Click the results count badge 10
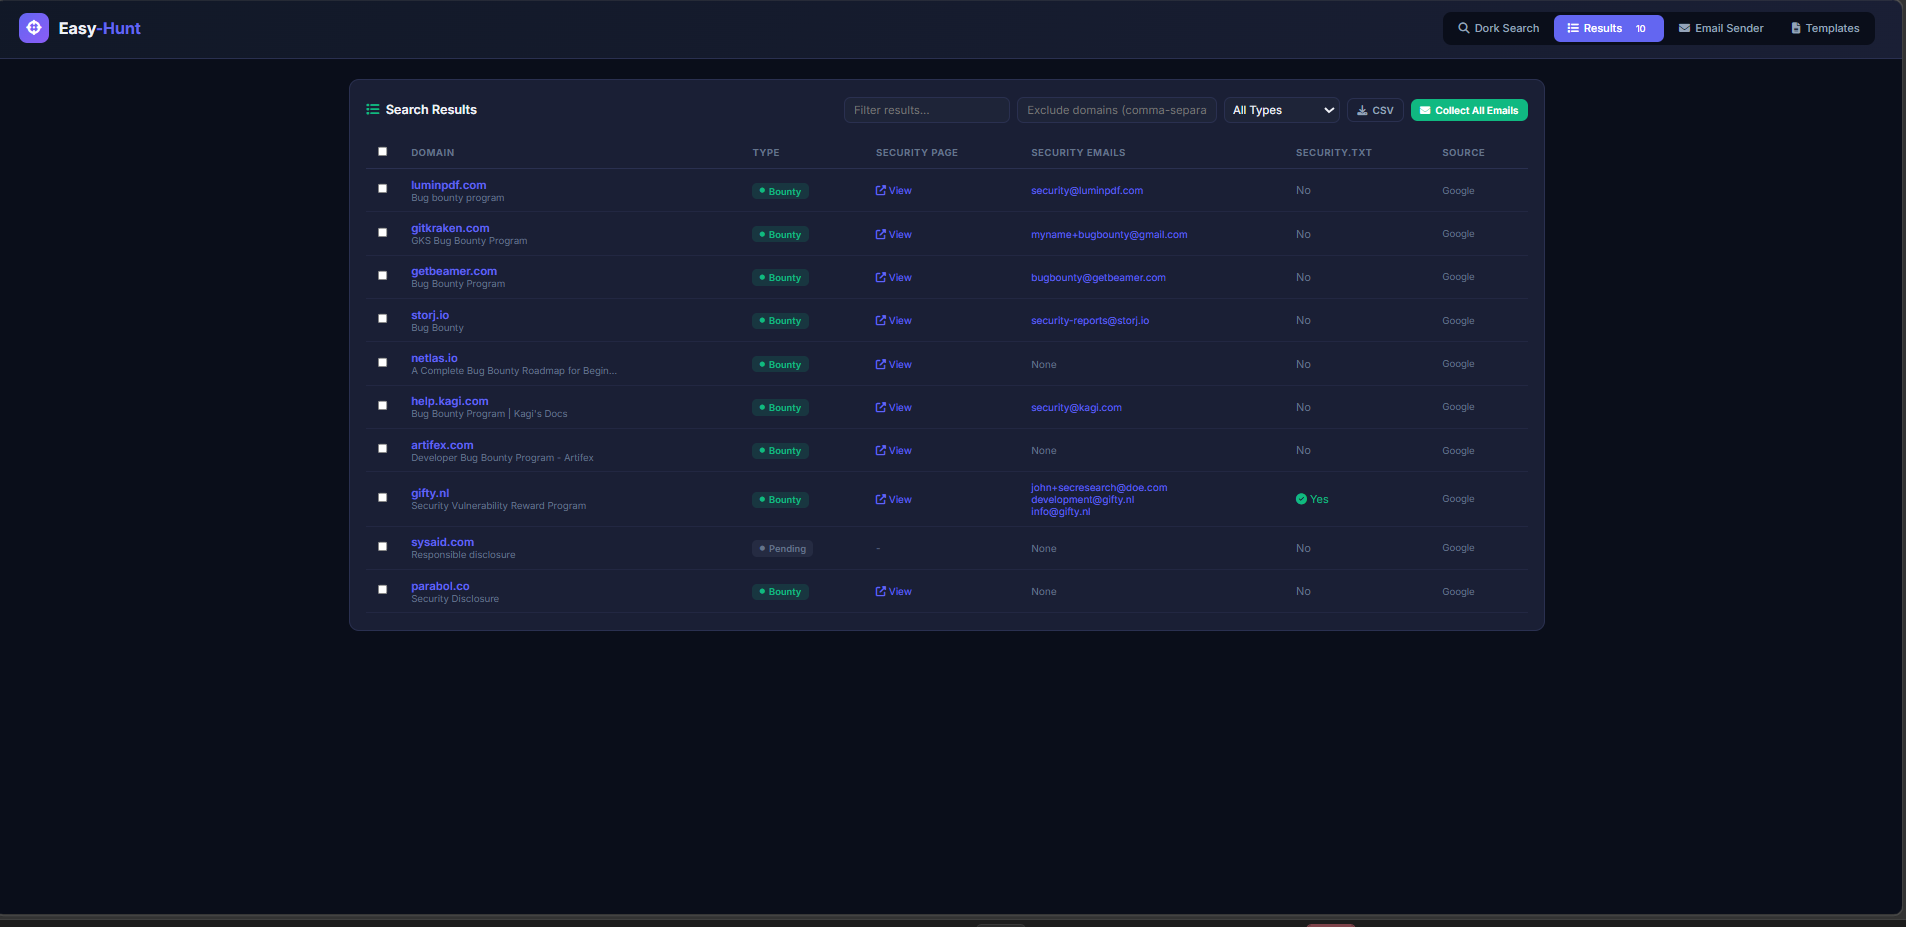The height and width of the screenshot is (927, 1906). pos(1641,28)
